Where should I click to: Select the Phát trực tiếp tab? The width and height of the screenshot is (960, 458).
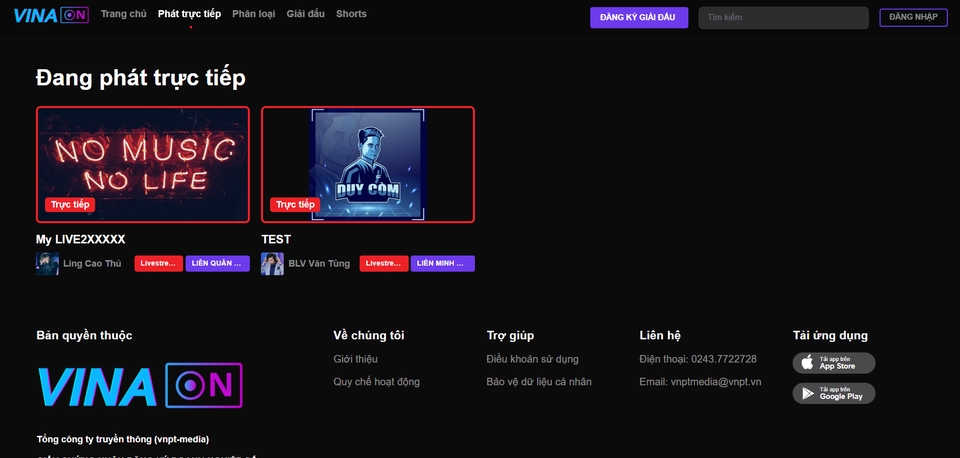[189, 13]
